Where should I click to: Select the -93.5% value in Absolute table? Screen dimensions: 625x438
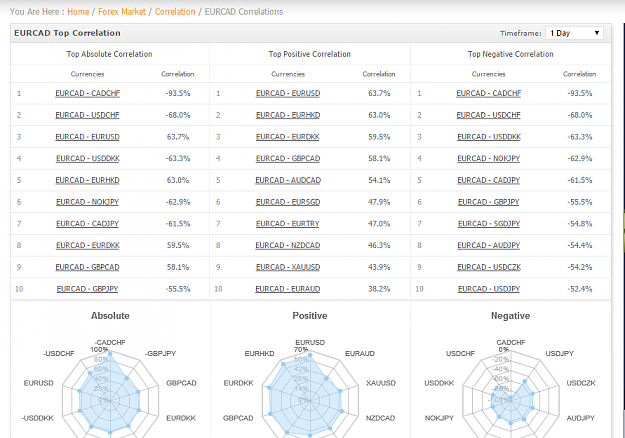(x=178, y=93)
